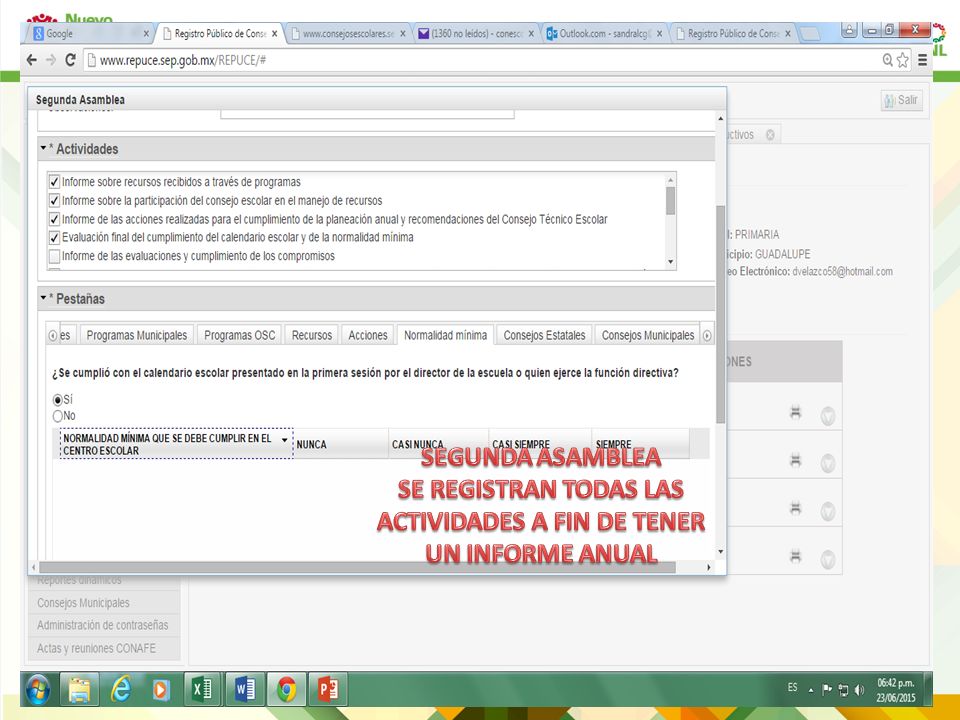This screenshot has height=720, width=960.
Task: Uncheck 'Evaluación final del cumplimiento del calendario escolar'
Action: point(54,238)
